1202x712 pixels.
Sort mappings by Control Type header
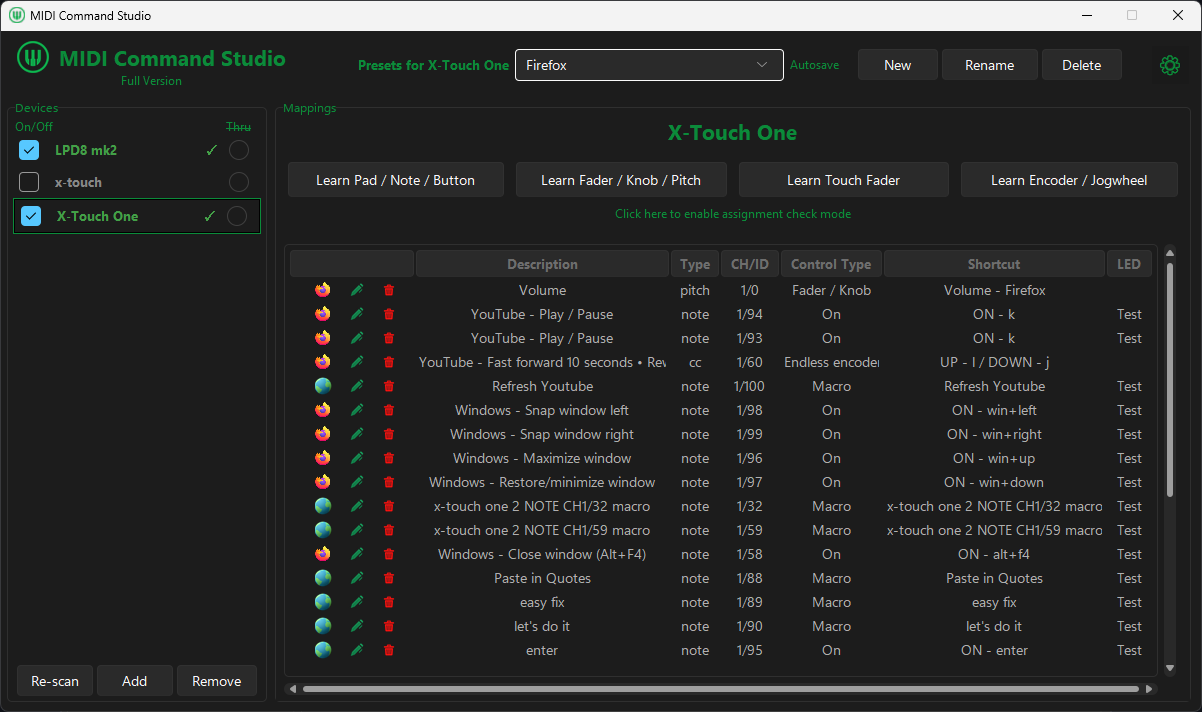(831, 264)
